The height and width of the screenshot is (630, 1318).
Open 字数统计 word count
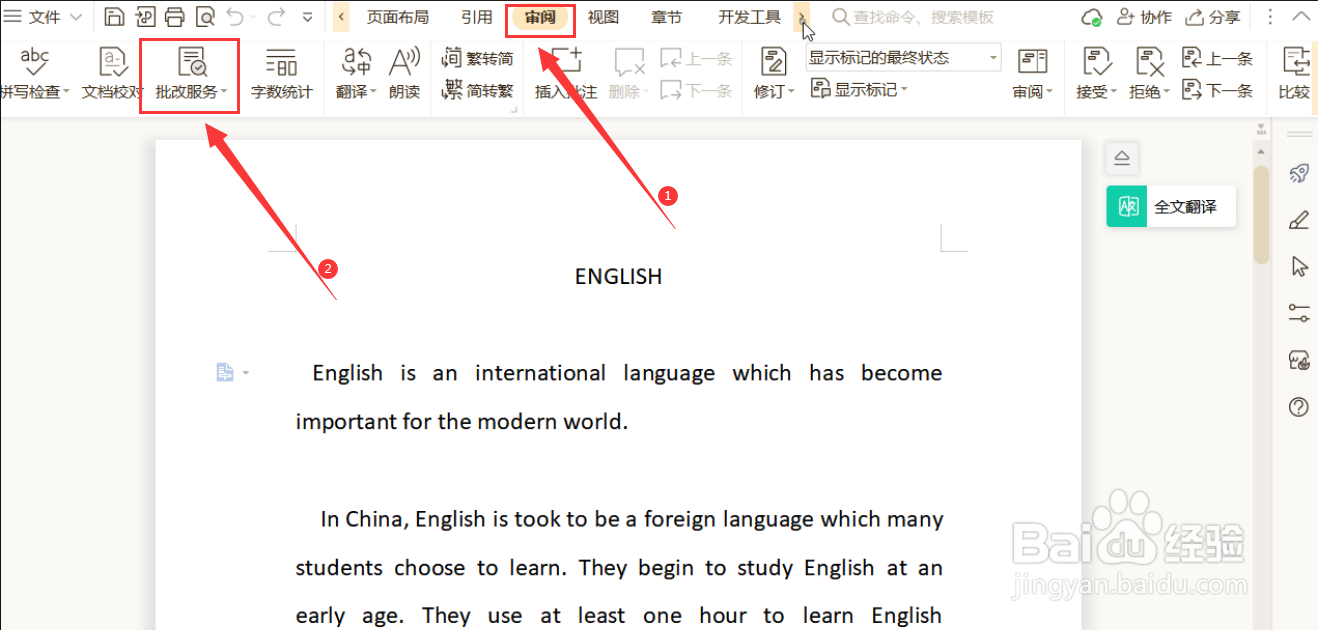point(282,74)
